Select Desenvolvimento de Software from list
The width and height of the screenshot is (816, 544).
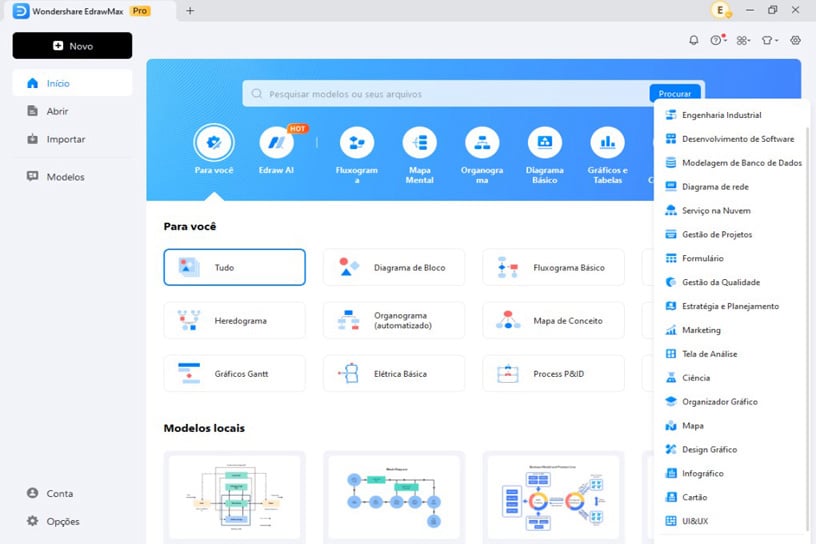pyautogui.click(x=731, y=139)
